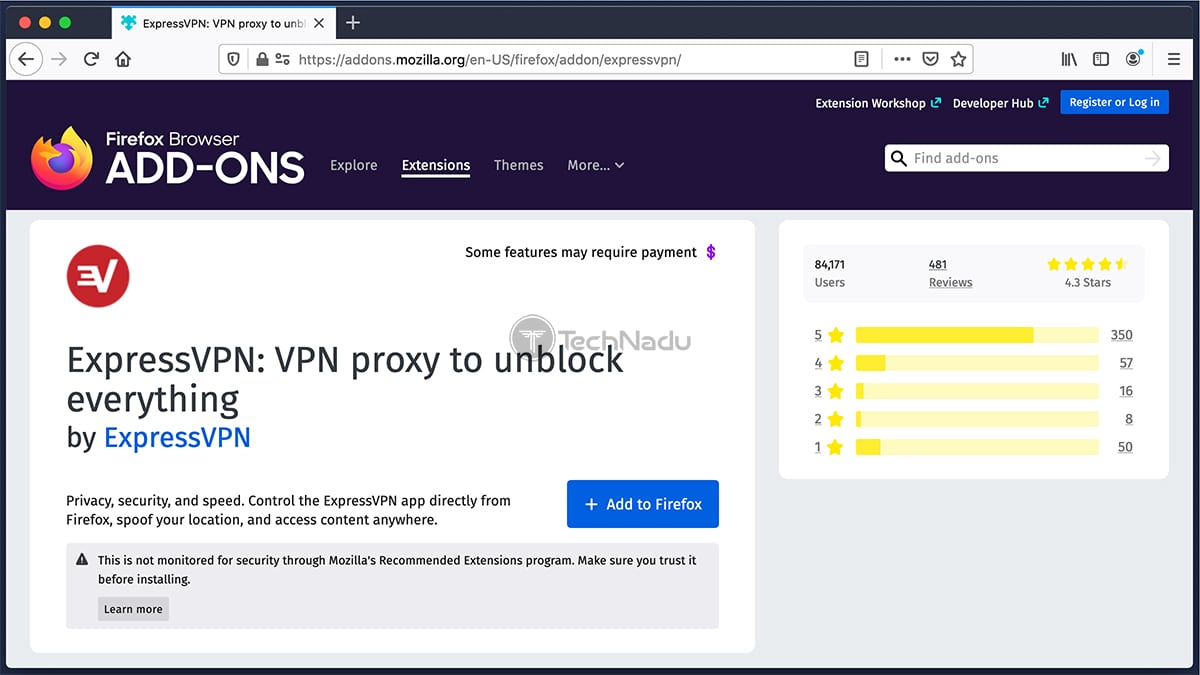Filter reviews by 2 star rating

[829, 419]
